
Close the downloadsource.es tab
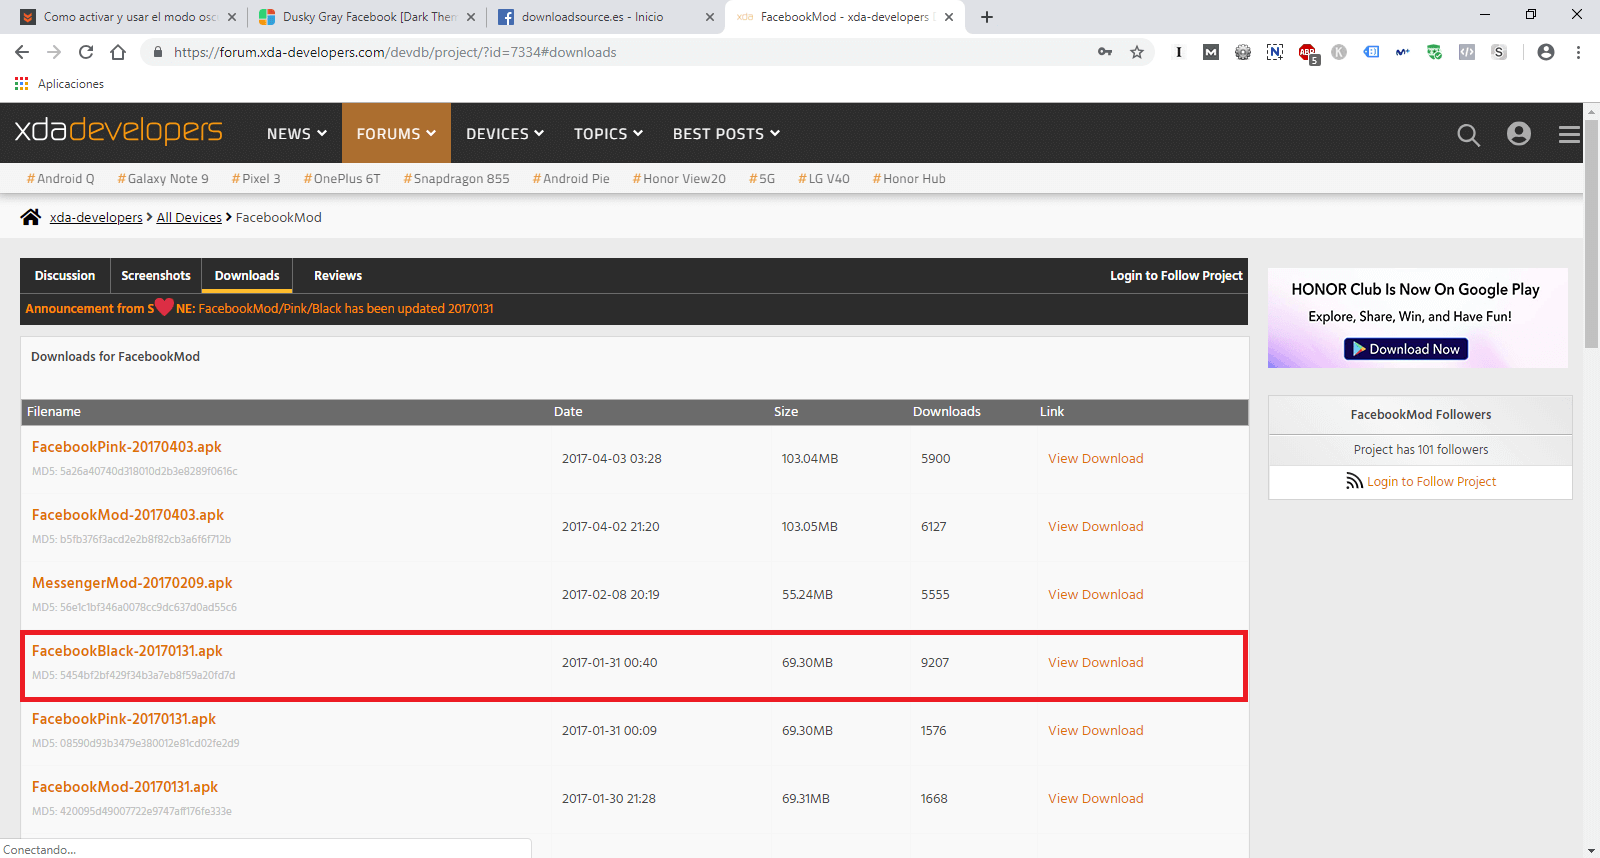[x=710, y=17]
